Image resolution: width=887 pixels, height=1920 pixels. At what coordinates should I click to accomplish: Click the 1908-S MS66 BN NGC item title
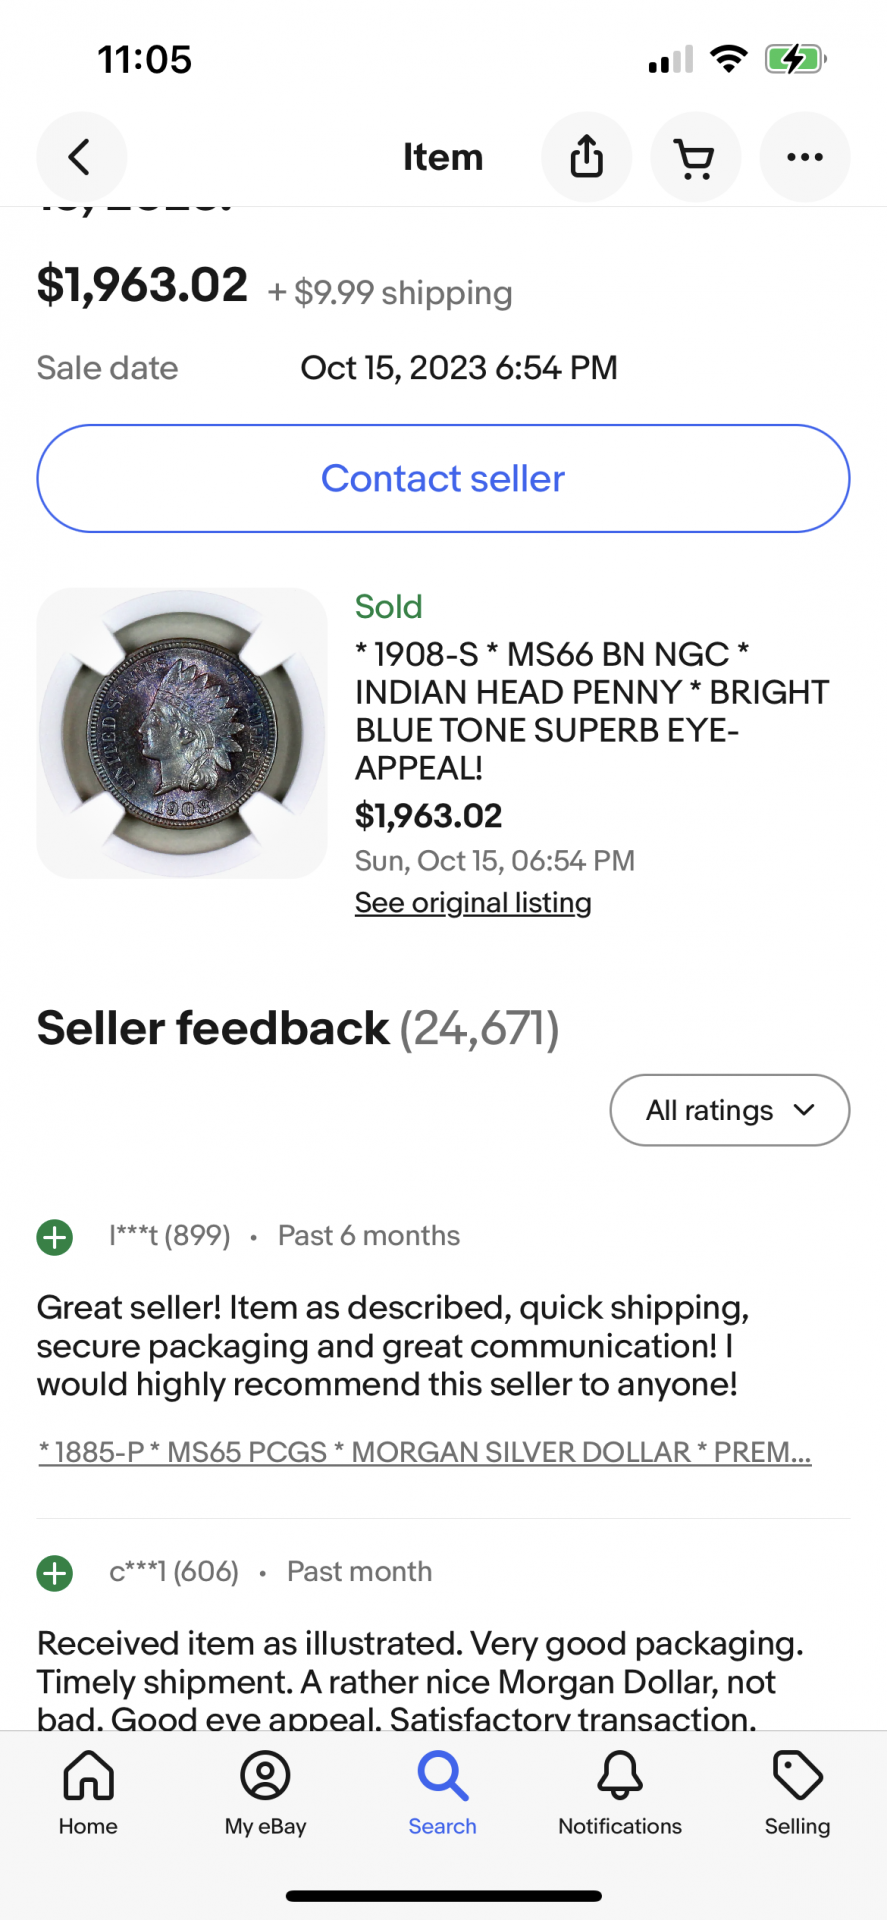coord(592,711)
